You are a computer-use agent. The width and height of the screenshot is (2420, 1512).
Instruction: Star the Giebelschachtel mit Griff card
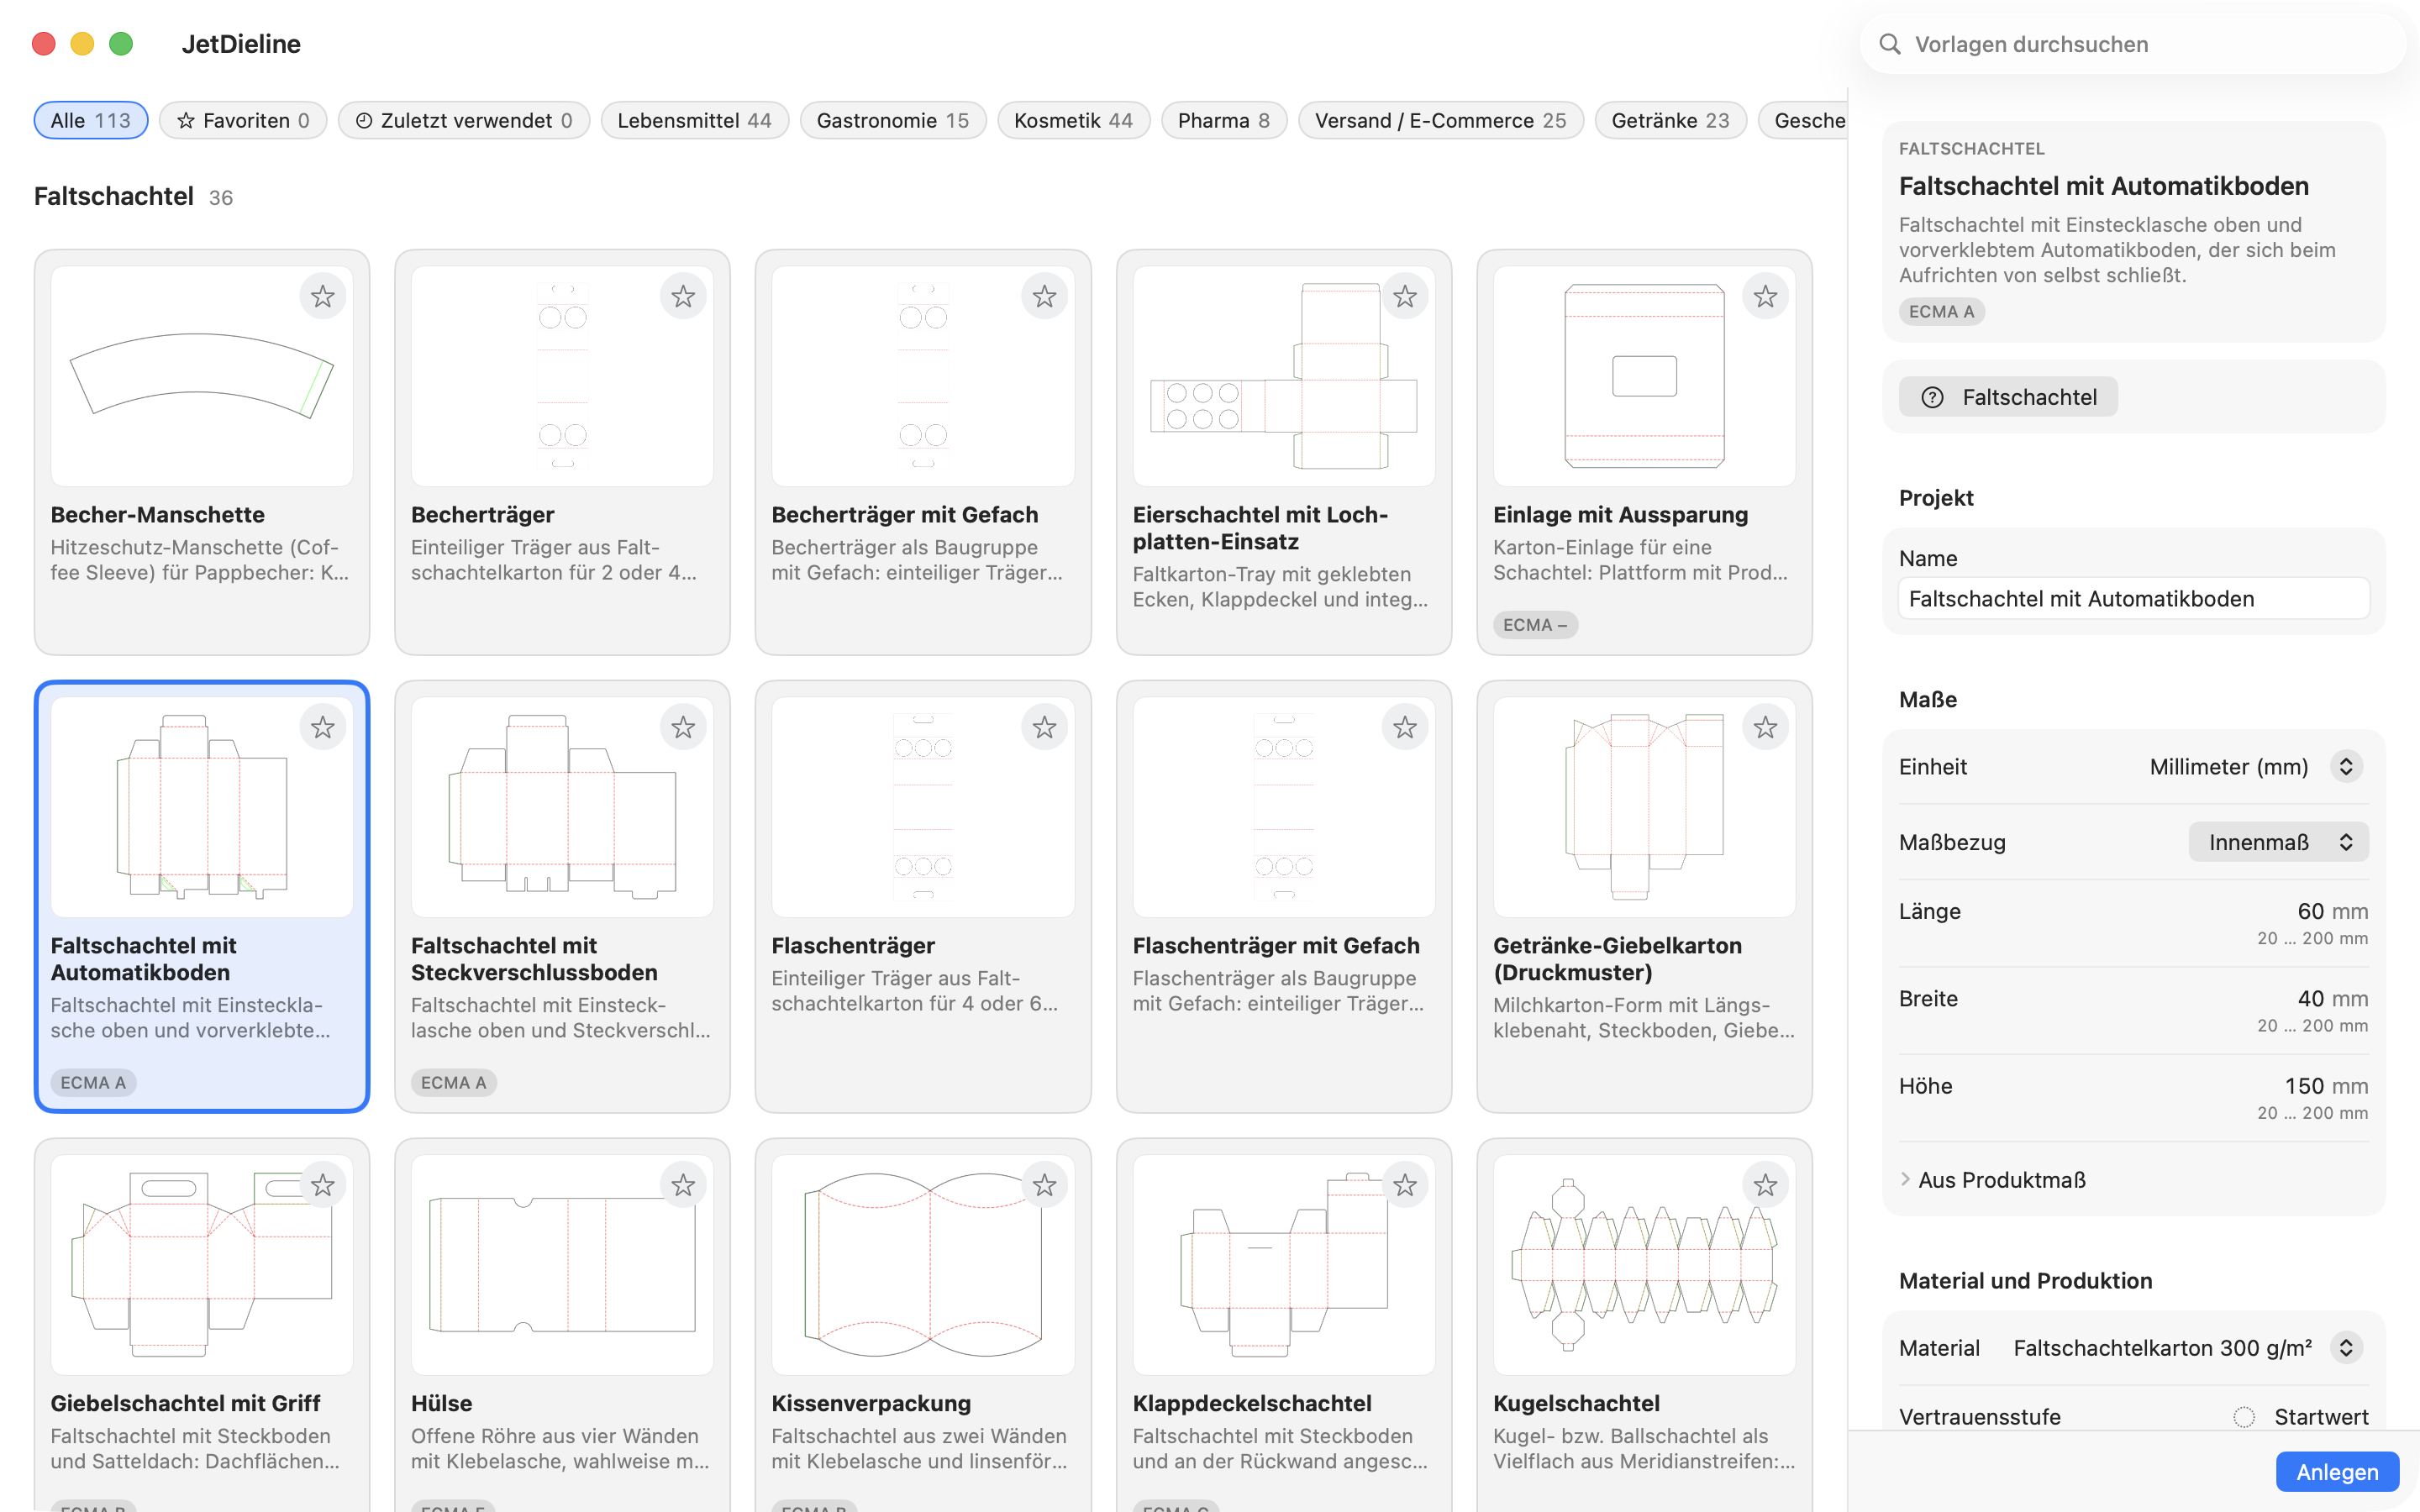click(322, 1185)
